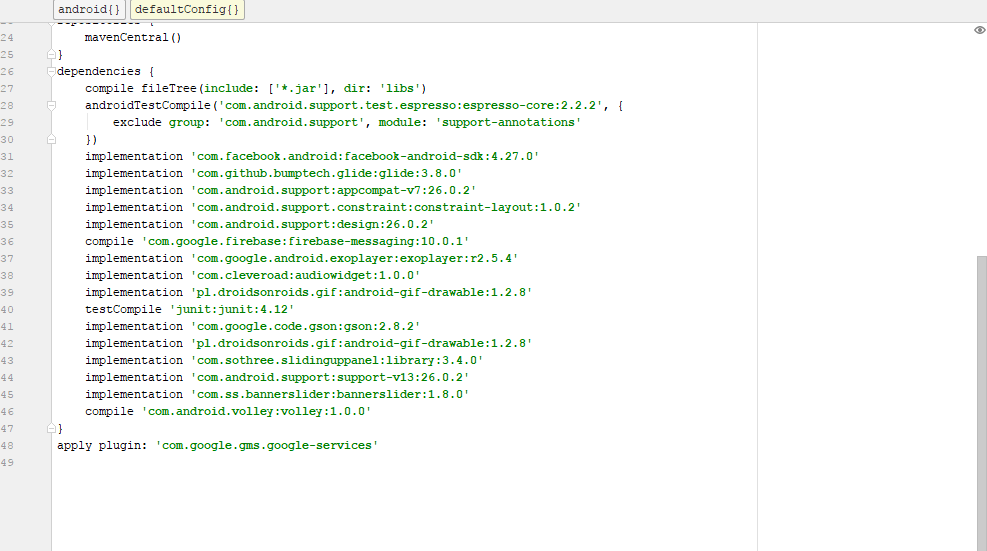Screen dimensions: 987x551
Task: Click the 'support-annotations' module string
Action: (508, 123)
